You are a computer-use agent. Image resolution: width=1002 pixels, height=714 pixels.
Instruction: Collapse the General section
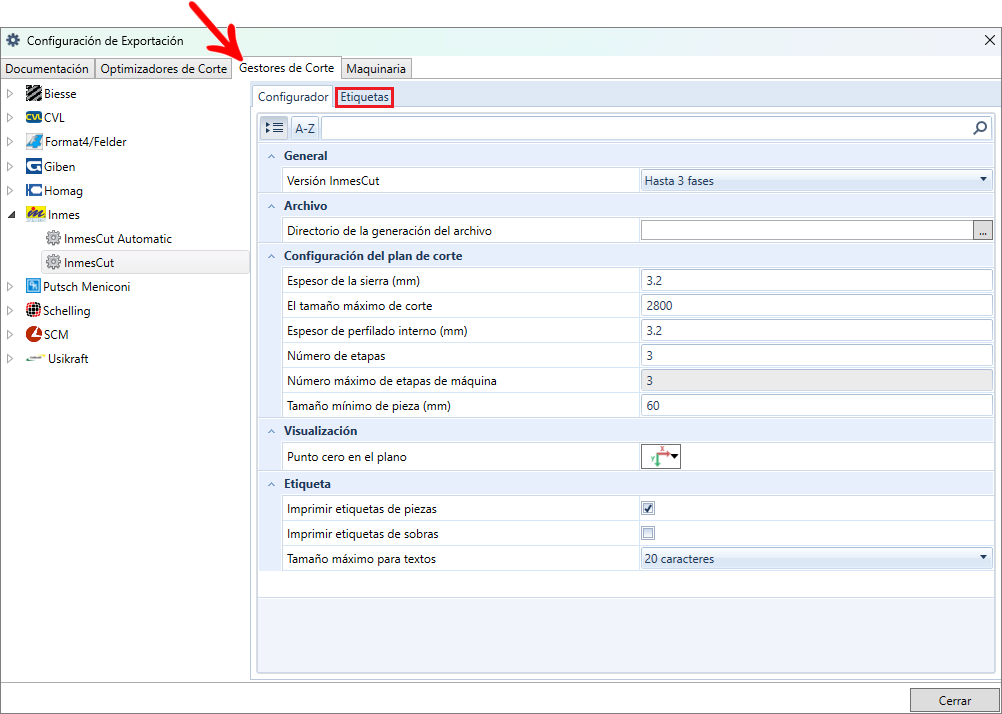[271, 156]
